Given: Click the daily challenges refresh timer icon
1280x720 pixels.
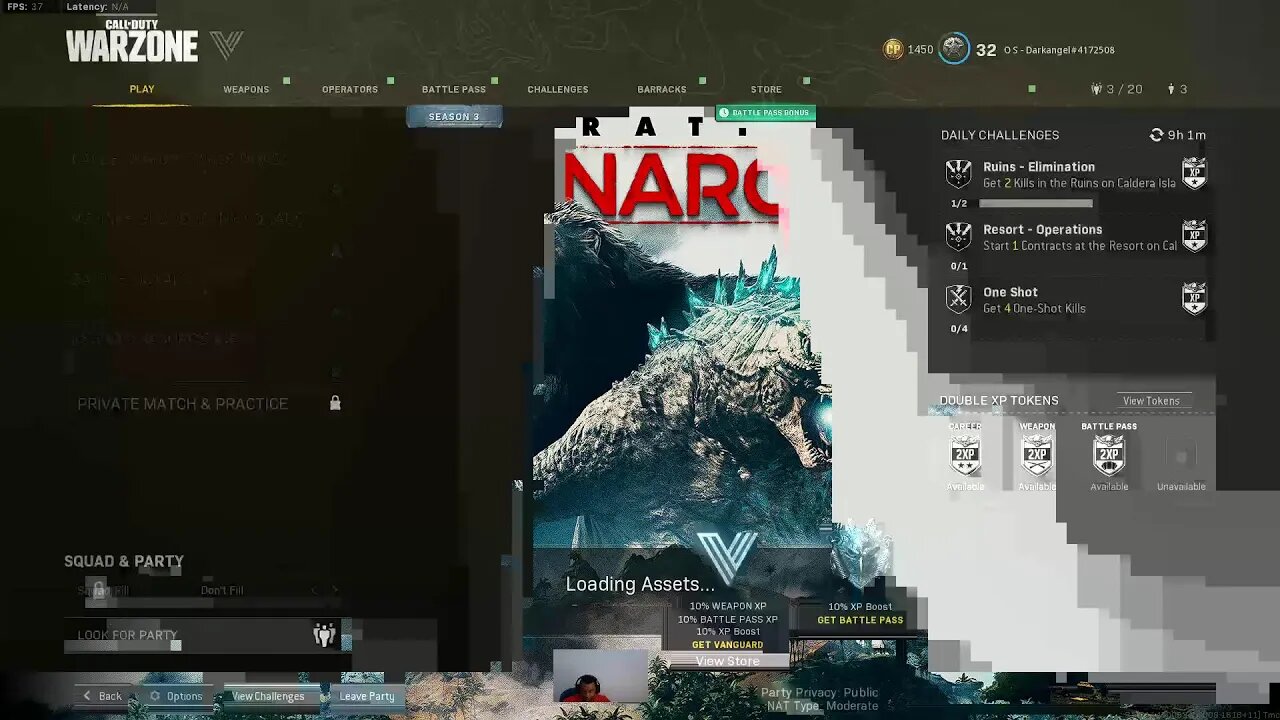Looking at the screenshot, I should [x=1157, y=135].
